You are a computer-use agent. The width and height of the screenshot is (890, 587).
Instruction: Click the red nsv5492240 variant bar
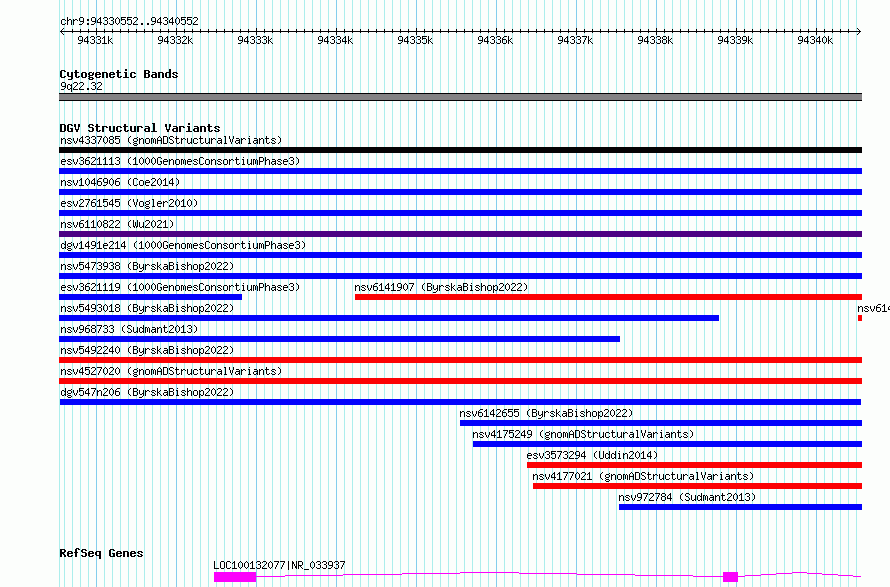click(460, 360)
